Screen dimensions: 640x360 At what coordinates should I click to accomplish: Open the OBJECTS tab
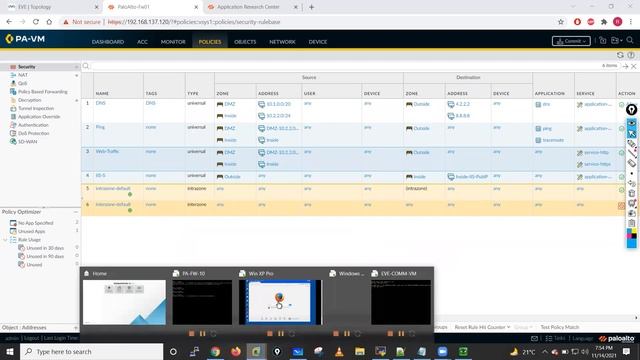pyautogui.click(x=245, y=42)
